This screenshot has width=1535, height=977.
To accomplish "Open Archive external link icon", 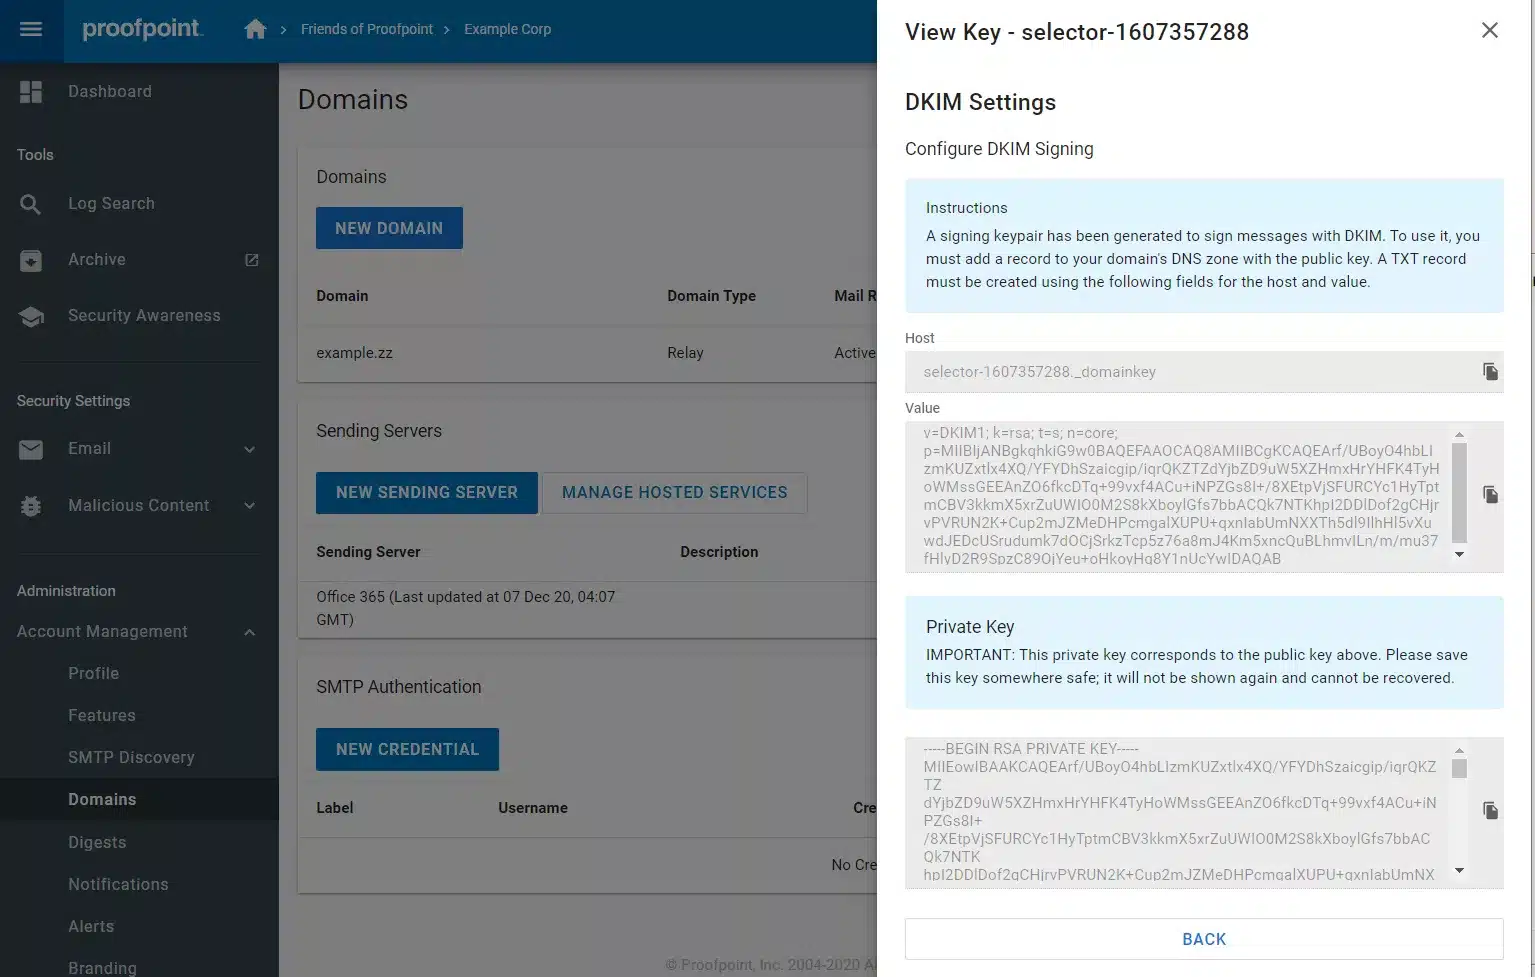I will (252, 260).
